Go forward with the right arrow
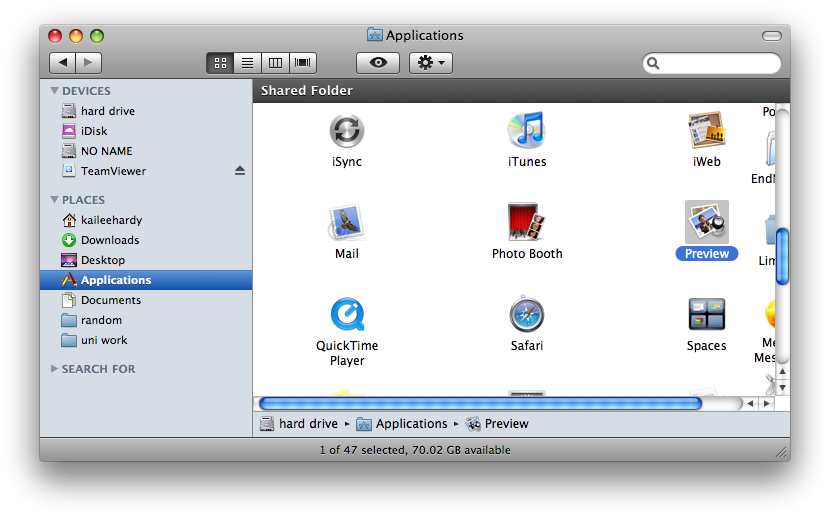 88,62
